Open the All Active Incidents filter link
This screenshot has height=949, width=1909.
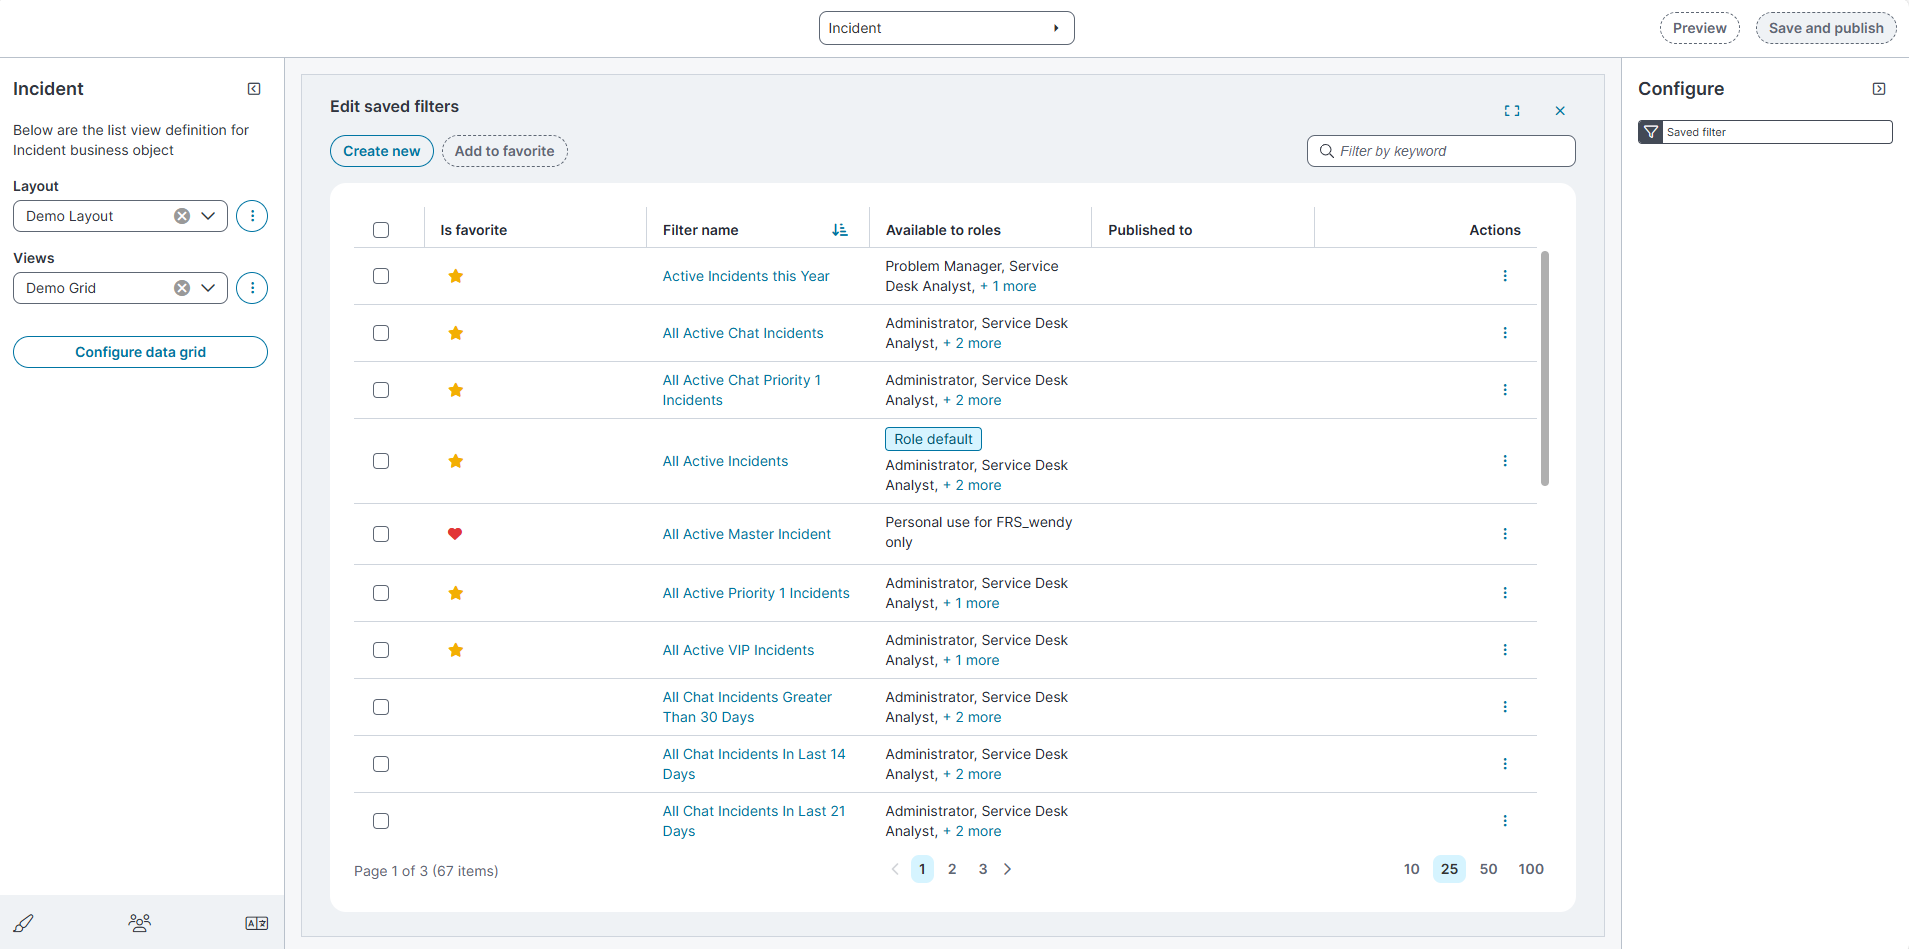pyautogui.click(x=725, y=461)
